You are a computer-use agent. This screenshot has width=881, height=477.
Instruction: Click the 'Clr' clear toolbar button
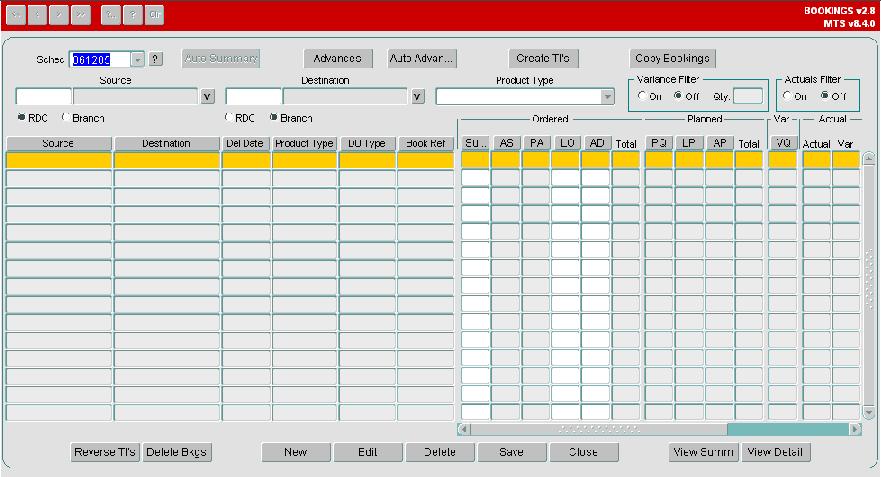click(x=155, y=15)
